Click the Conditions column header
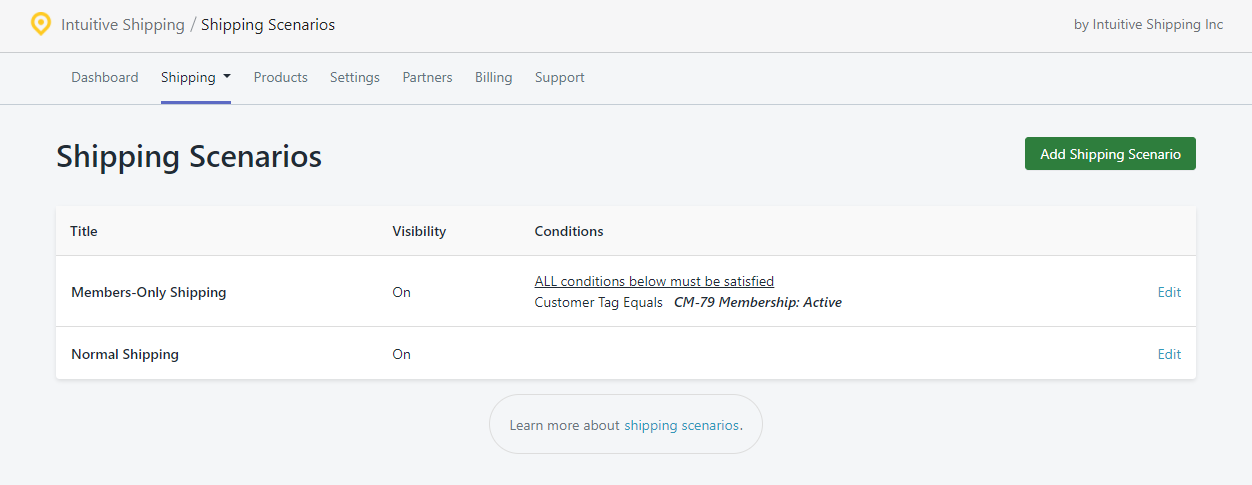1252x485 pixels. (569, 231)
